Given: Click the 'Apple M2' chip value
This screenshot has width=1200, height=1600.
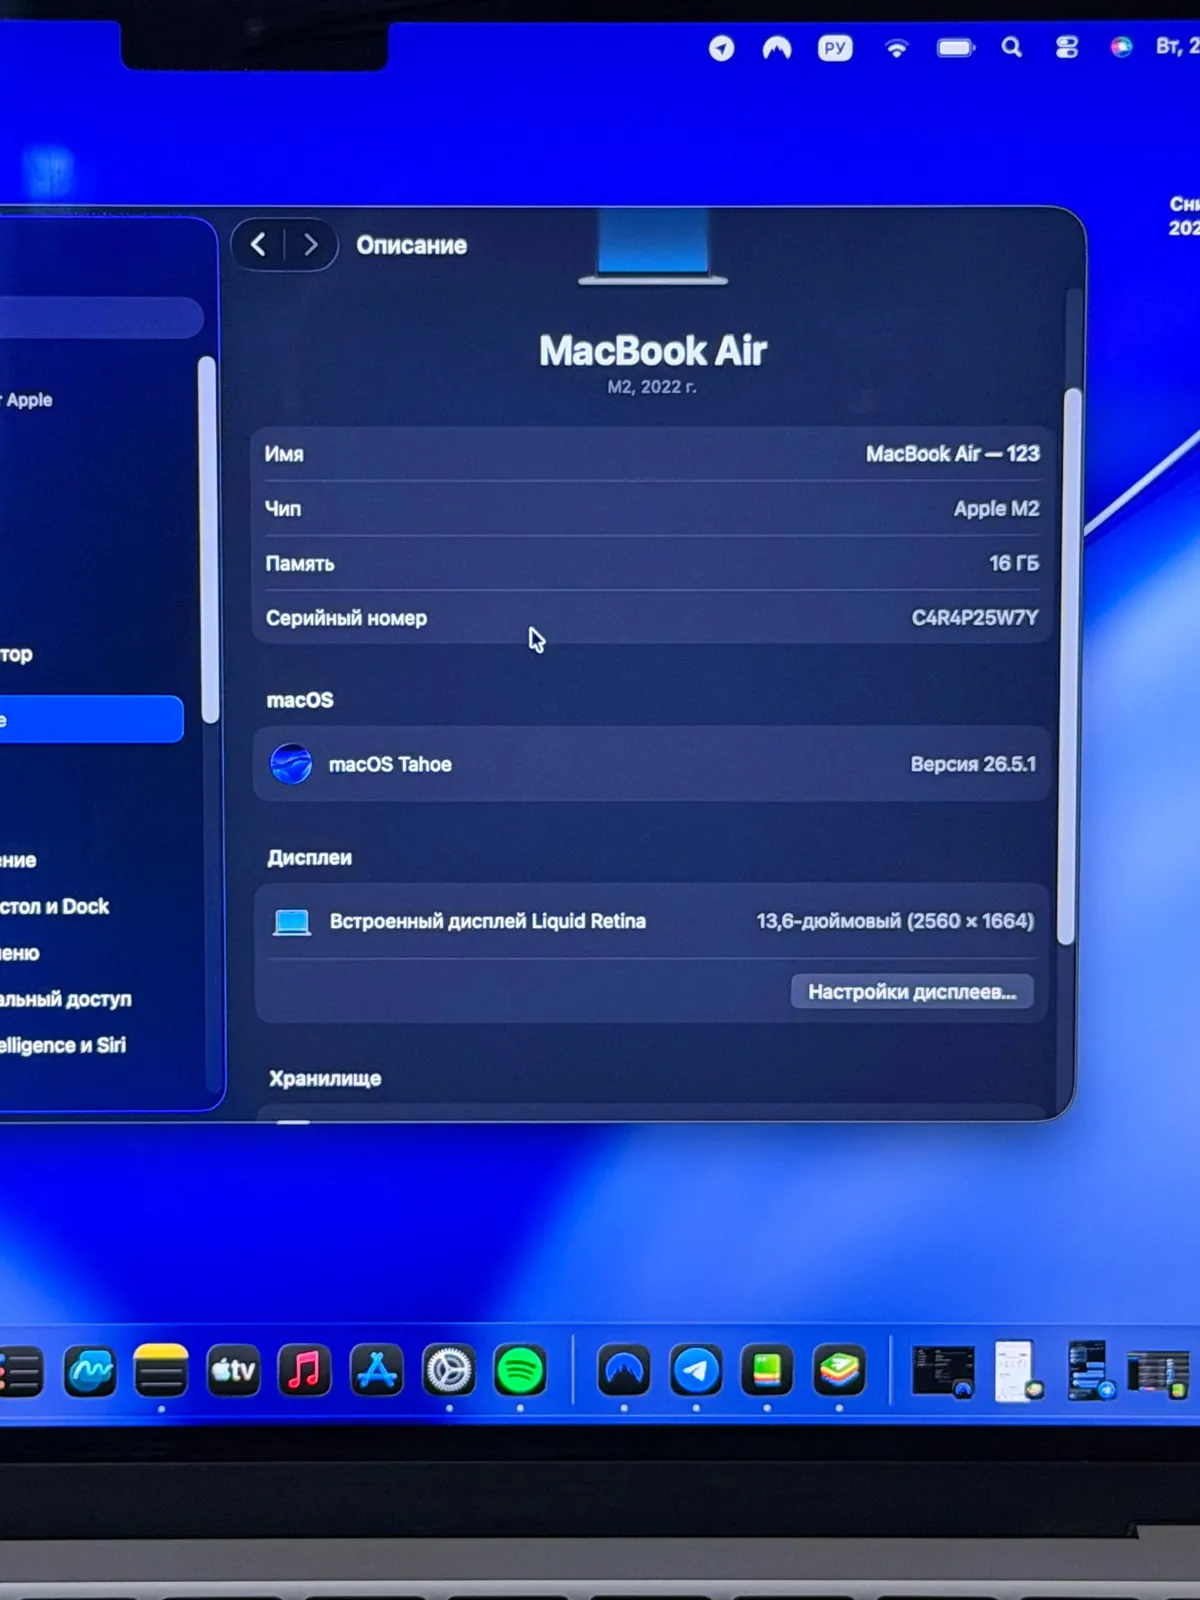Looking at the screenshot, I should coord(997,509).
